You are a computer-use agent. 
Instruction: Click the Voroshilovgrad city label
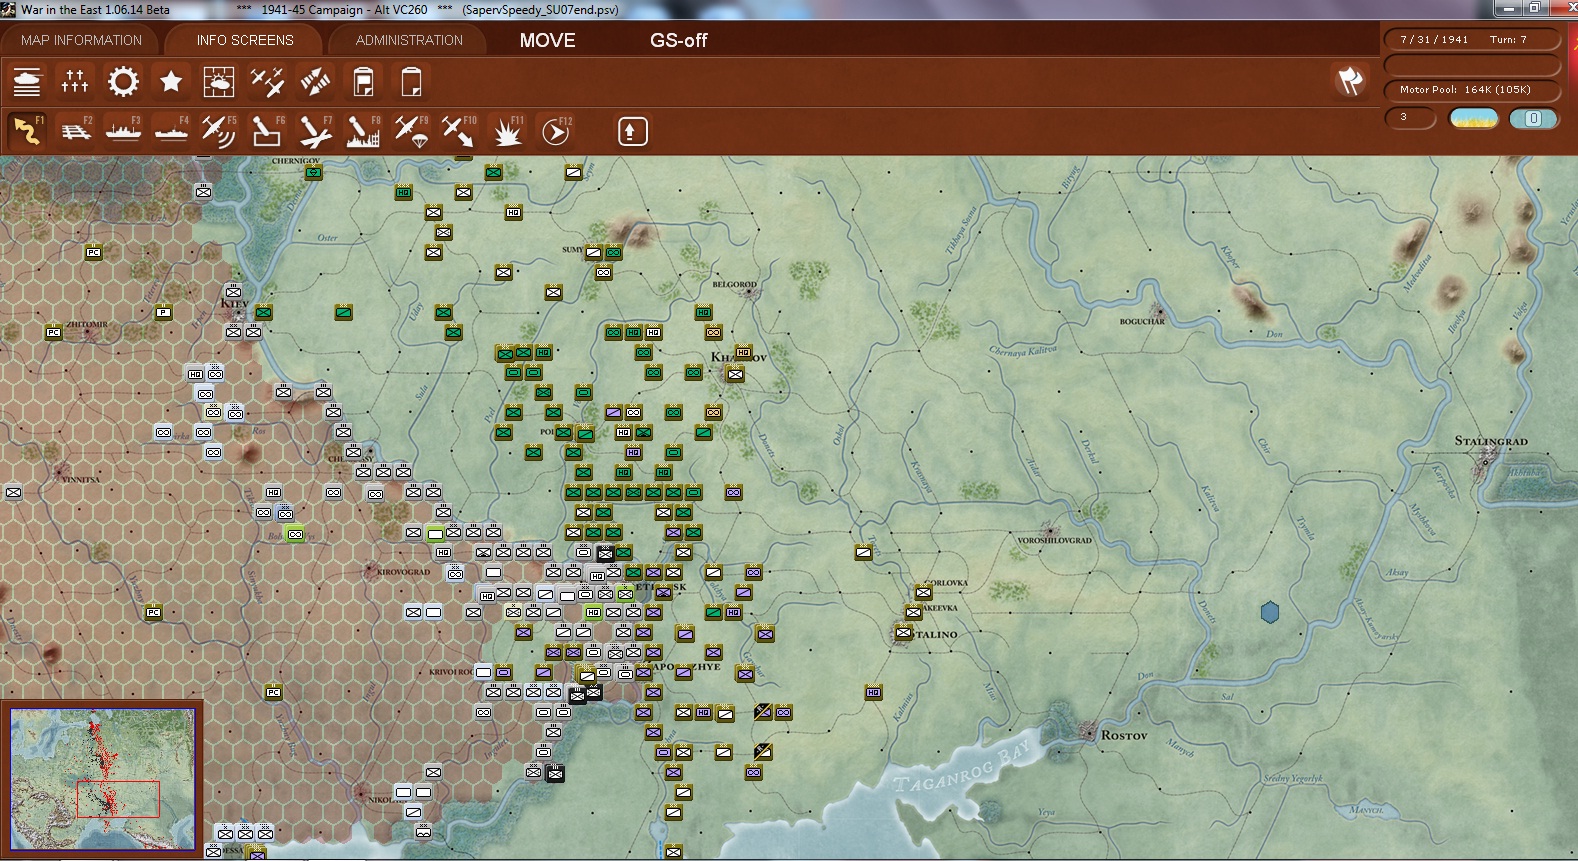1055,540
